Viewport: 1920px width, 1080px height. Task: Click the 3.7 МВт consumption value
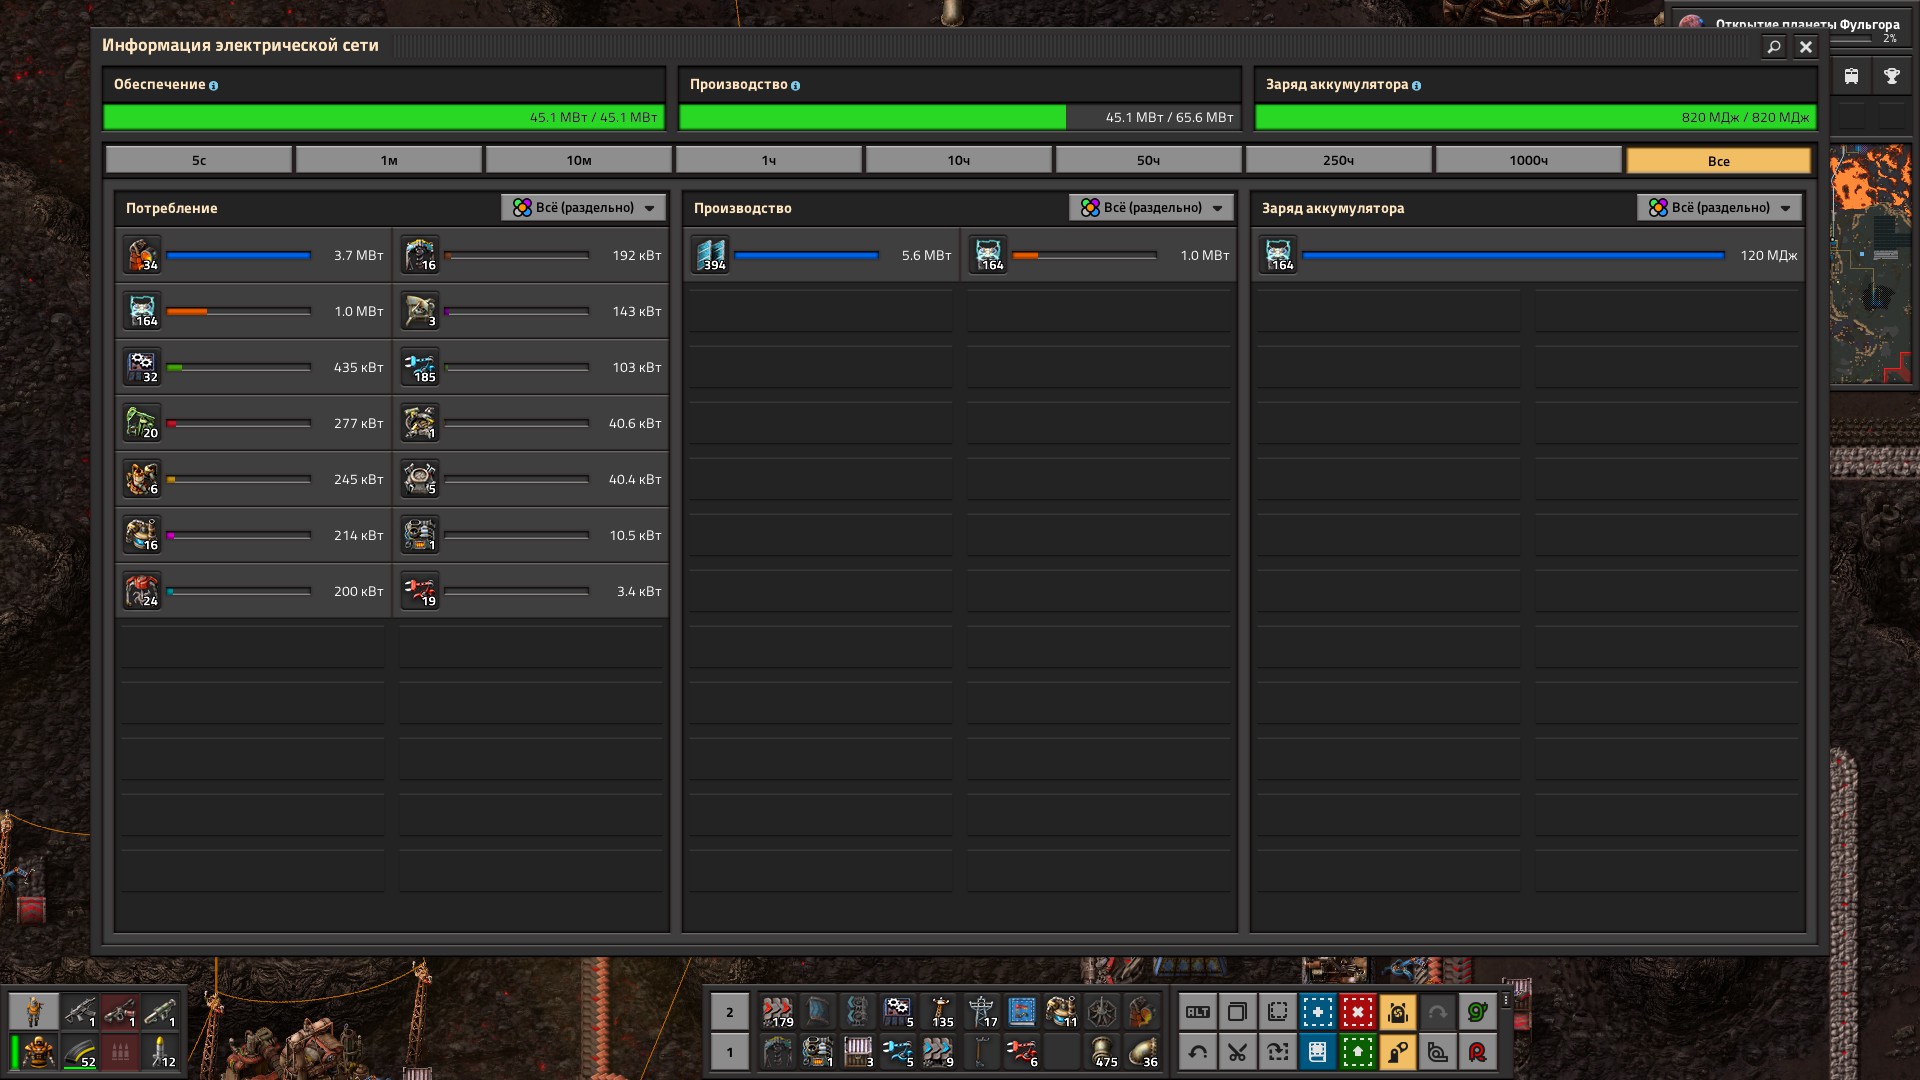coord(358,256)
